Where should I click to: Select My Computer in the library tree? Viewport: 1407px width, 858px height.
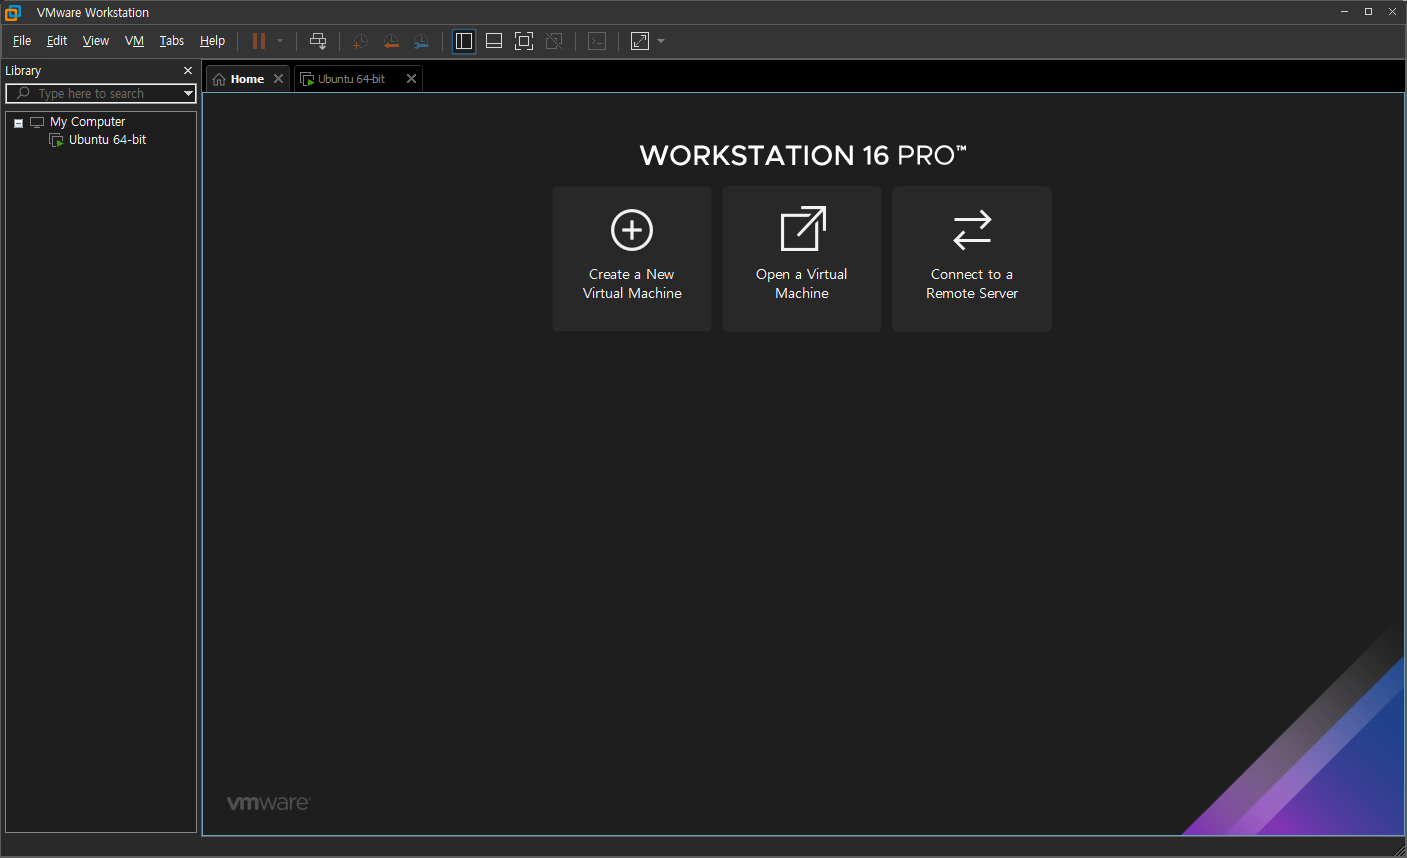87,122
